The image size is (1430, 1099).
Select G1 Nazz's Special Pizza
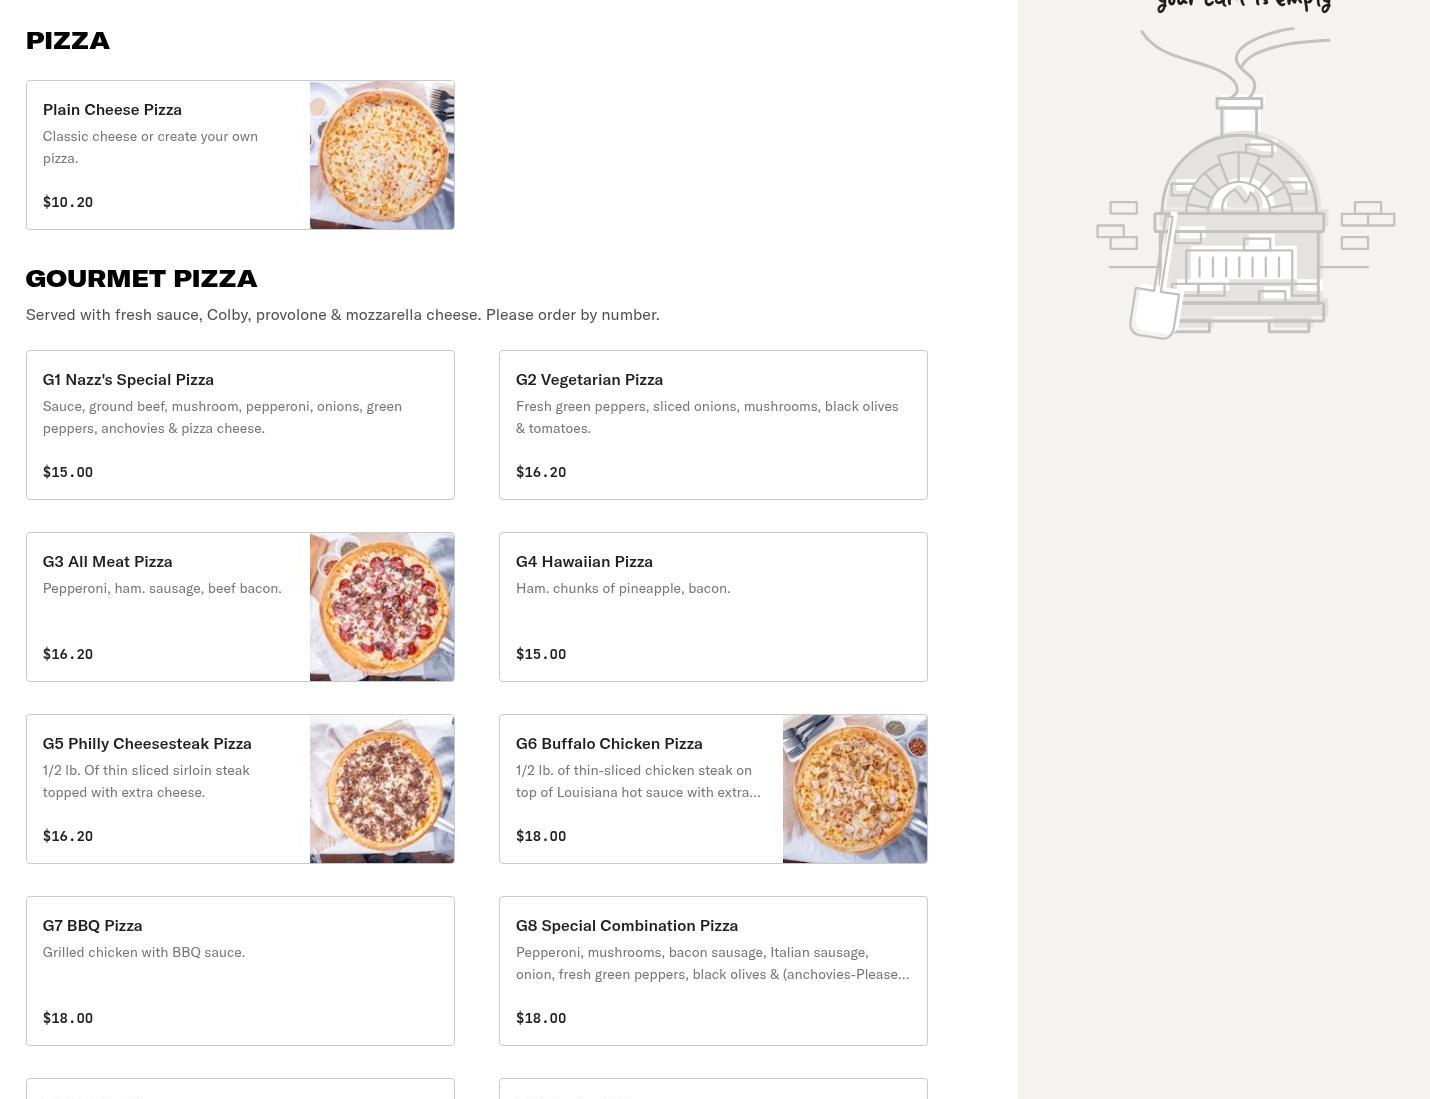(128, 379)
